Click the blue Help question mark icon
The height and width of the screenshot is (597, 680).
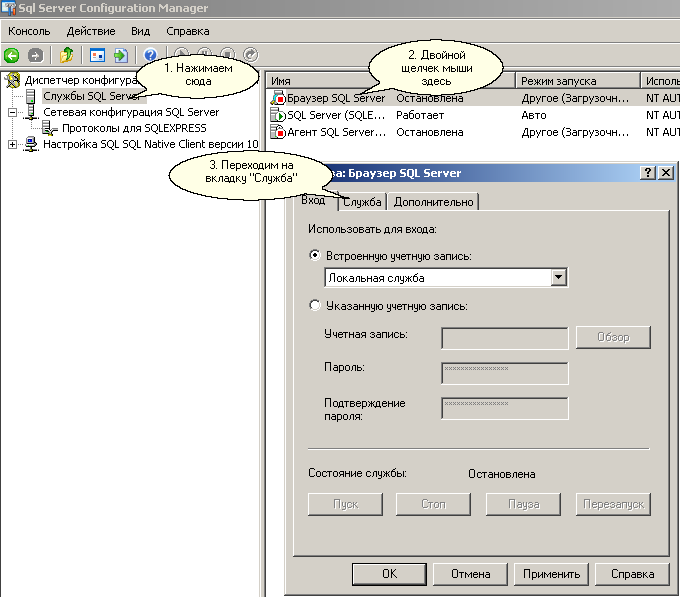click(150, 56)
